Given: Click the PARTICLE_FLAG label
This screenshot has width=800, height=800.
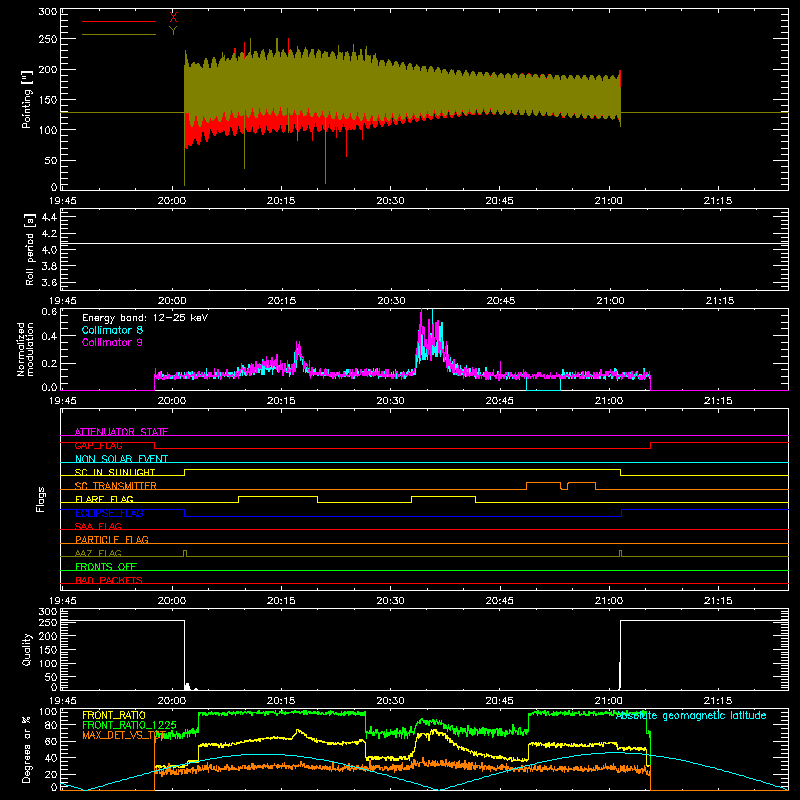Looking at the screenshot, I should point(112,539).
